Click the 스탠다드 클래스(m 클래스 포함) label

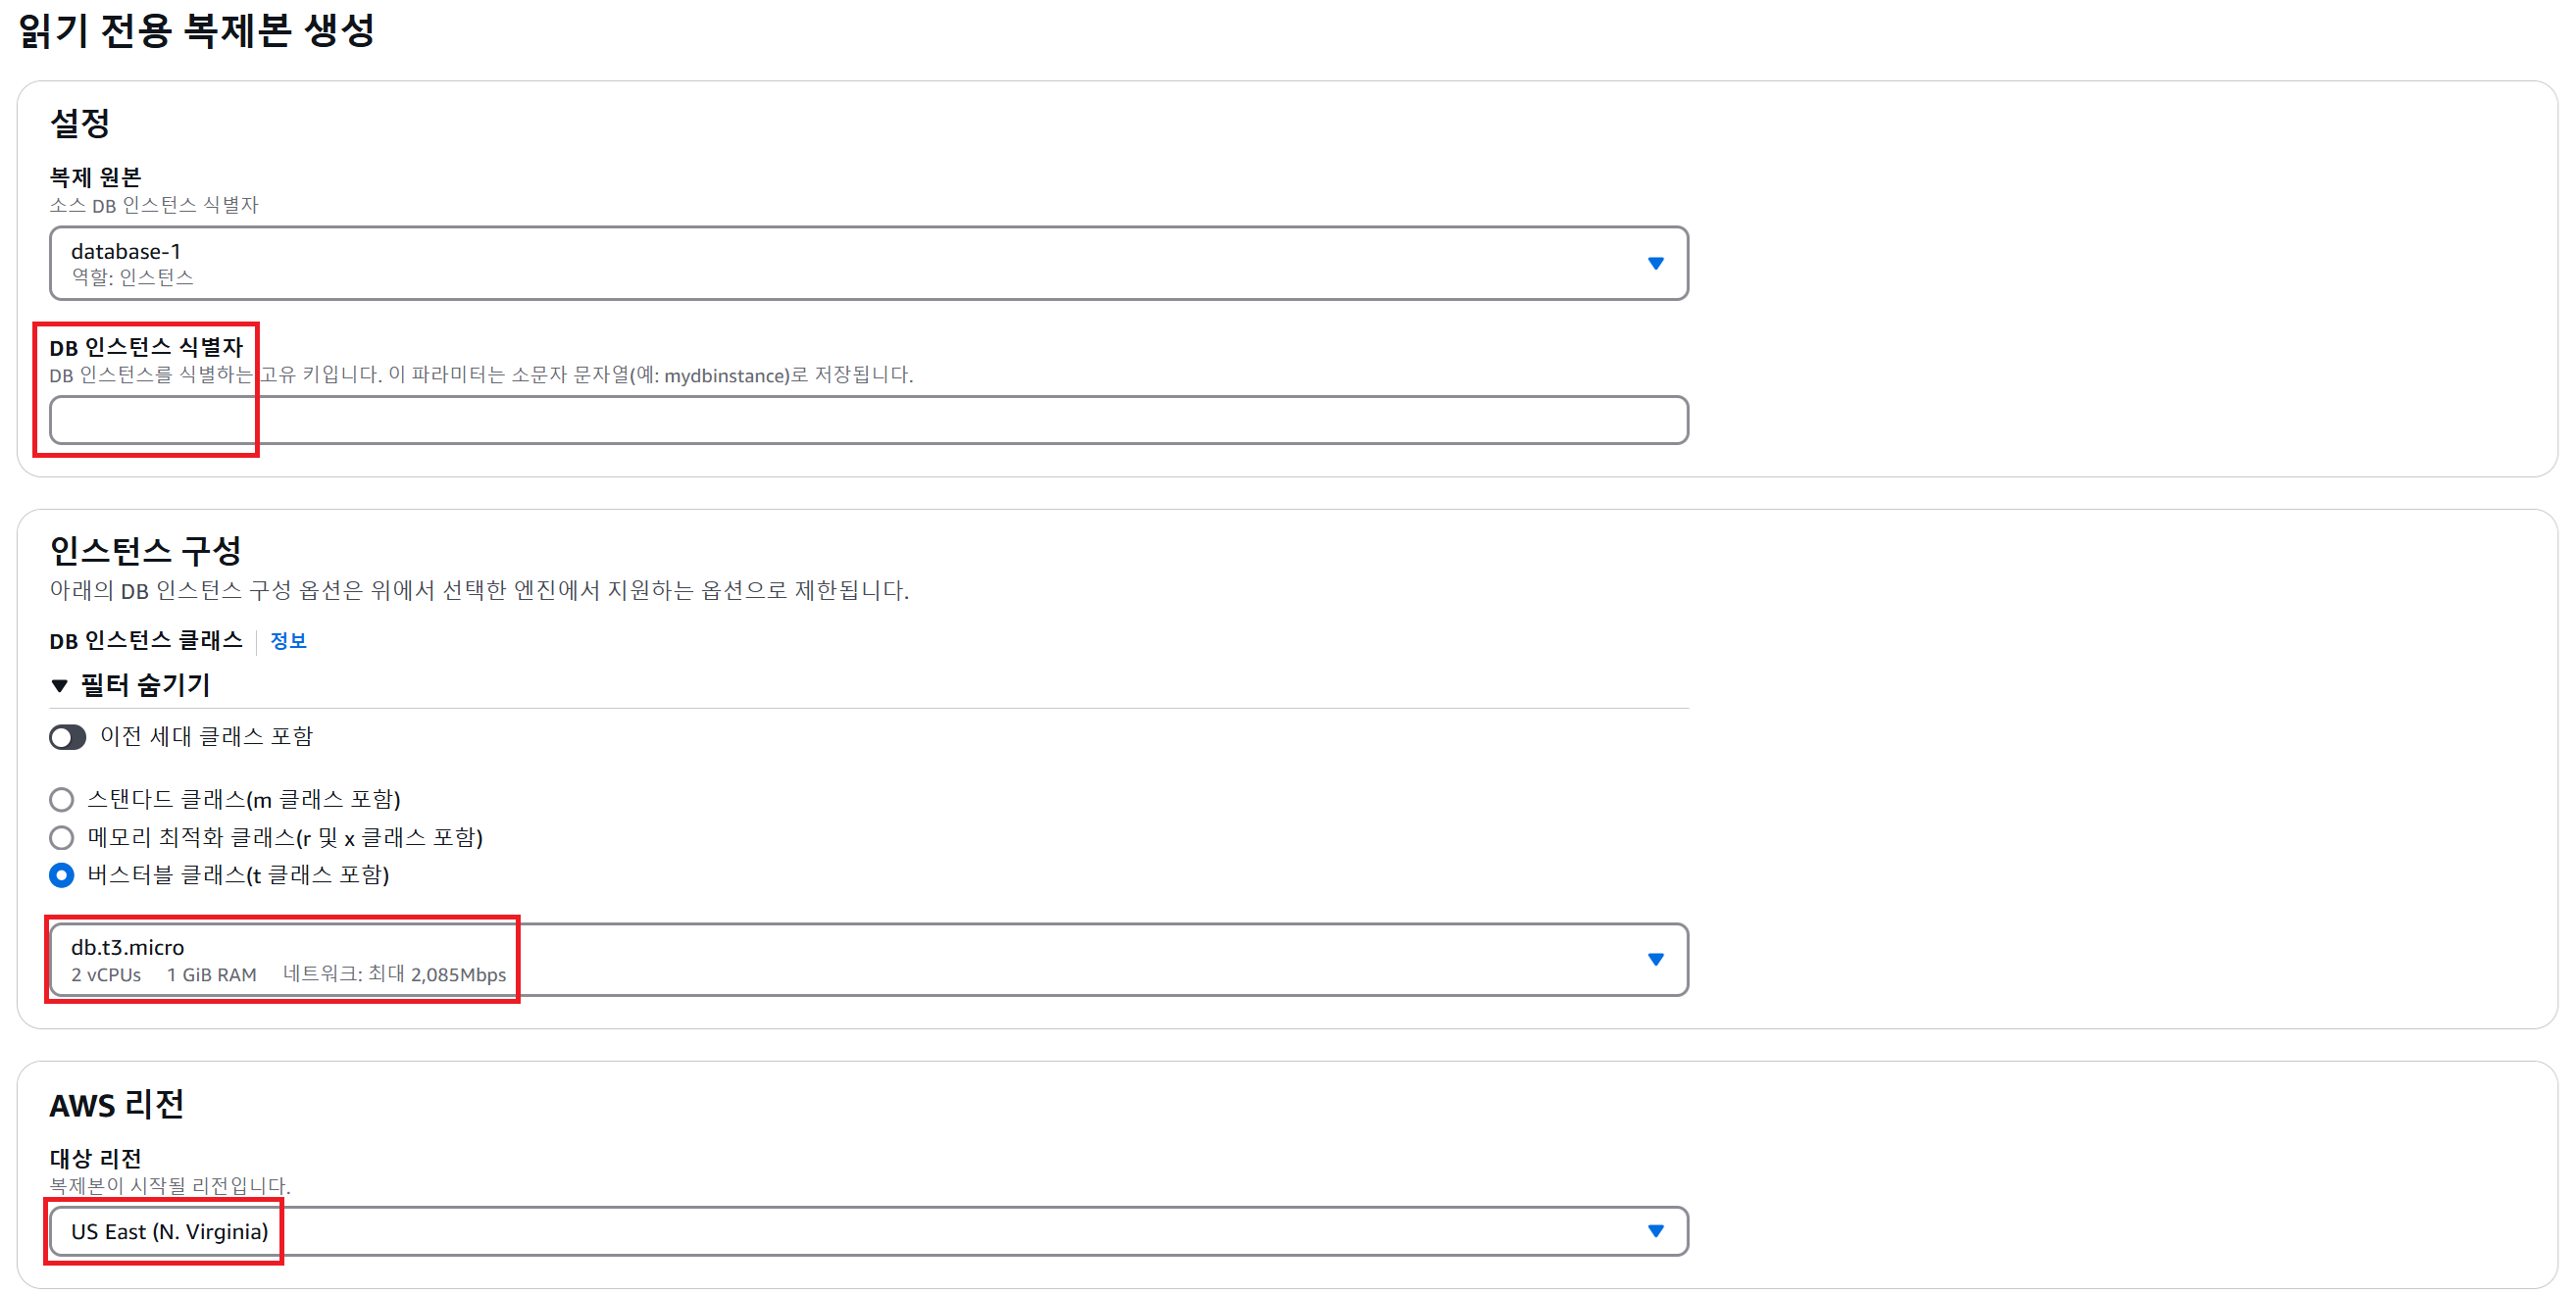point(243,799)
